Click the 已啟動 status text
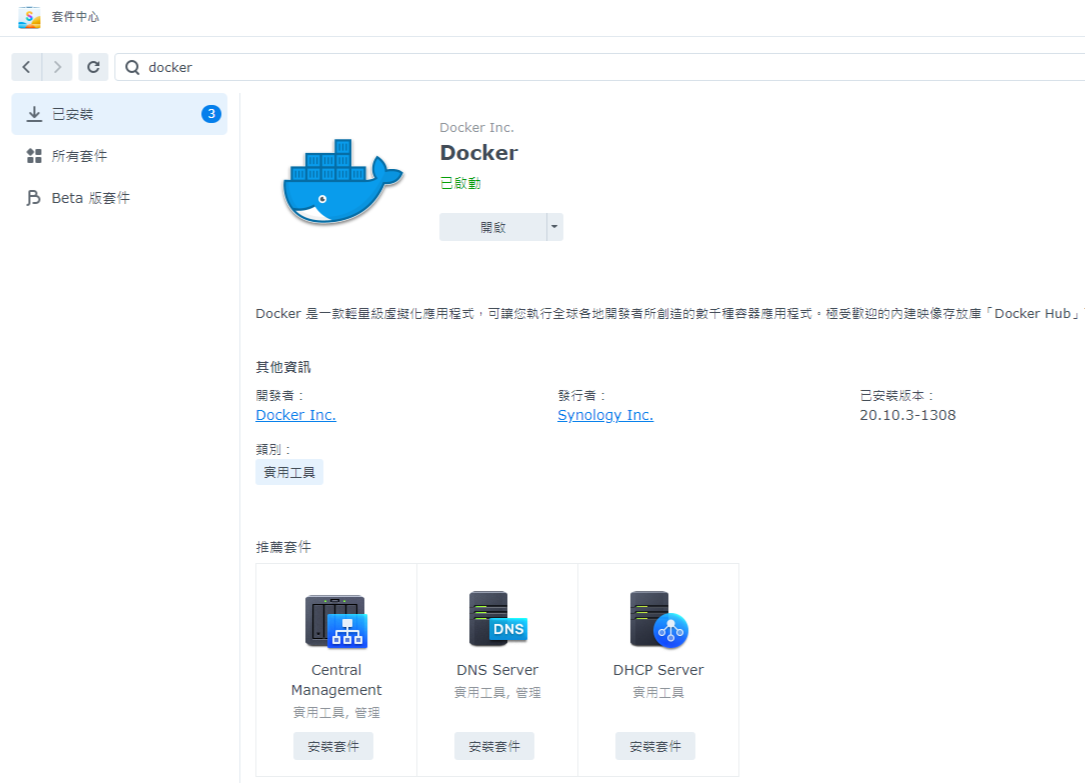1085x783 pixels. pos(460,183)
